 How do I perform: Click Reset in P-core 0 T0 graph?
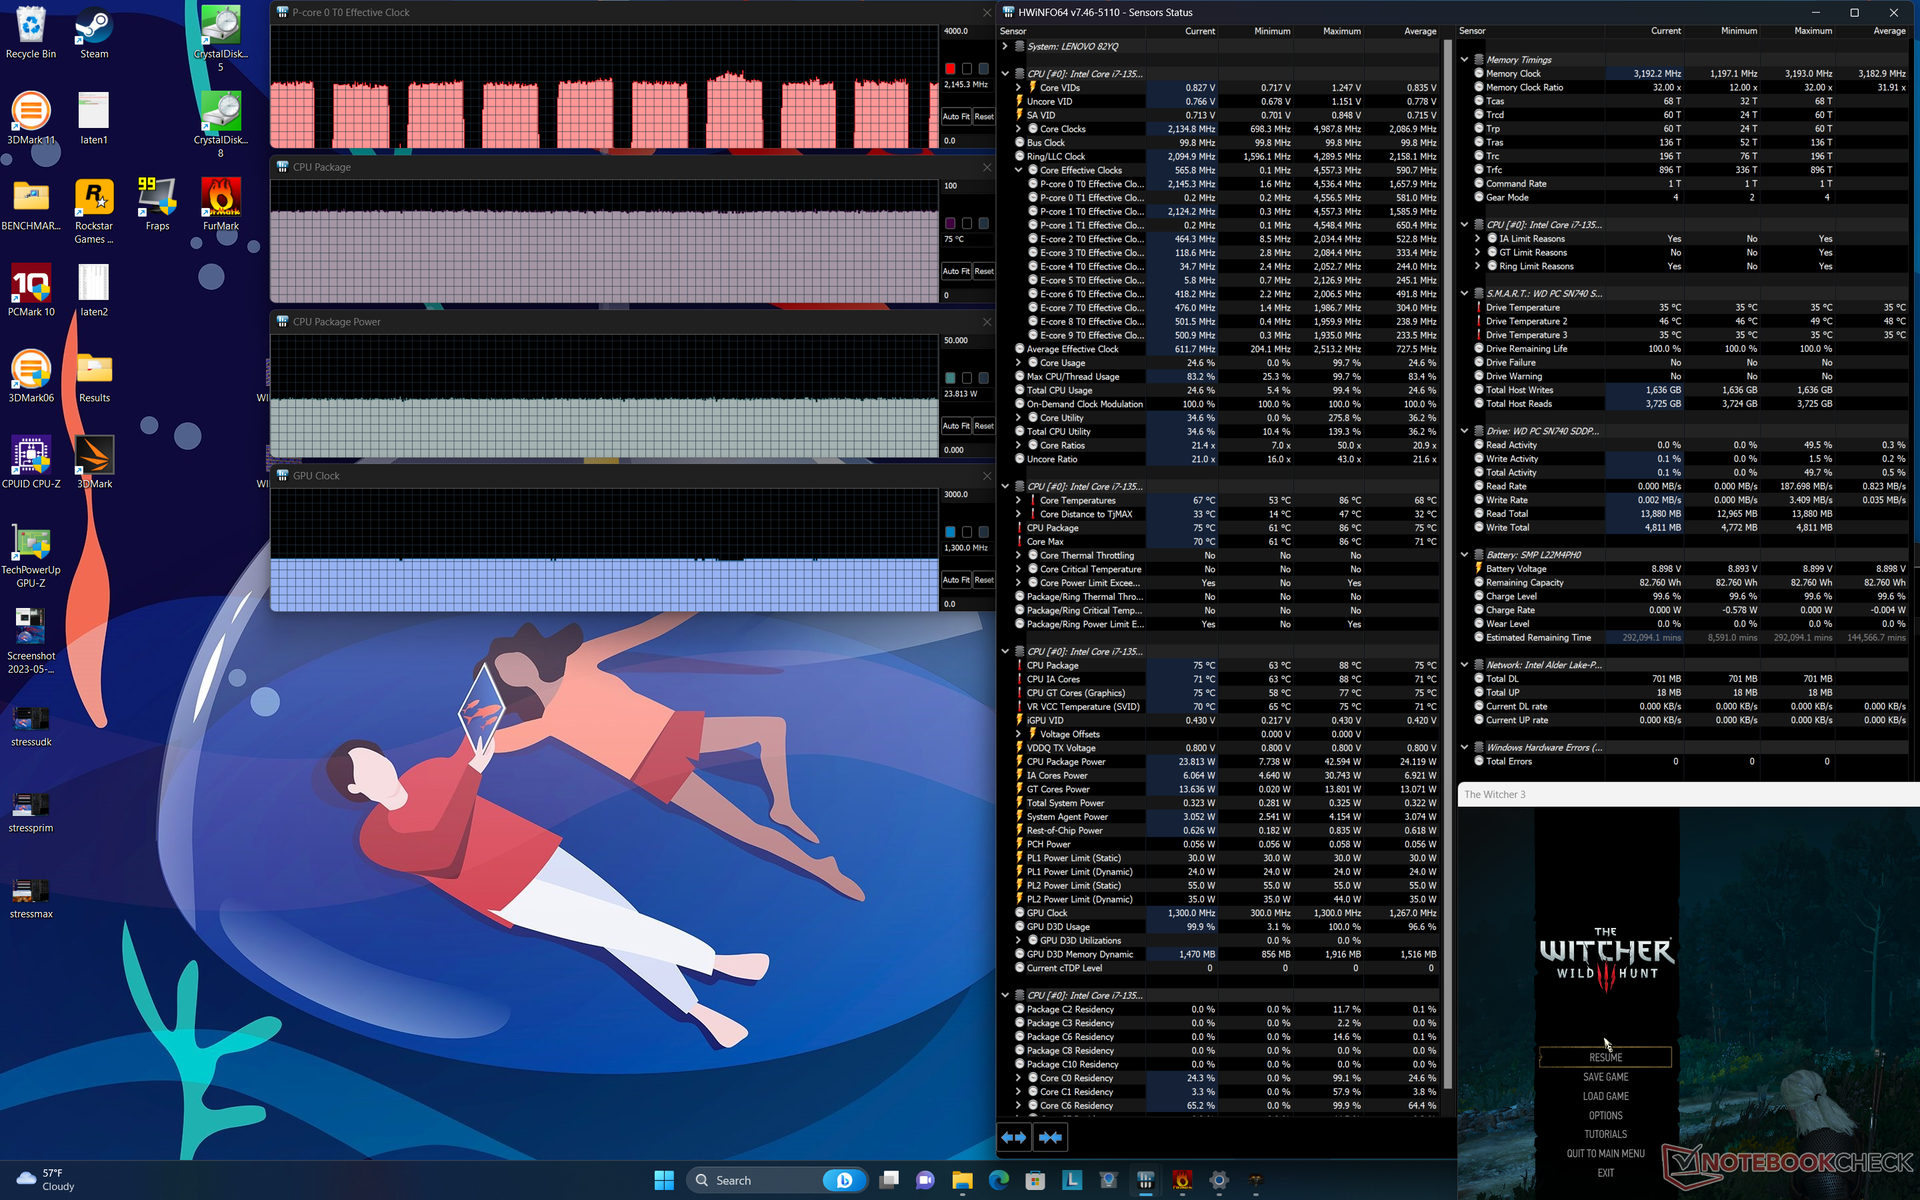[984, 117]
